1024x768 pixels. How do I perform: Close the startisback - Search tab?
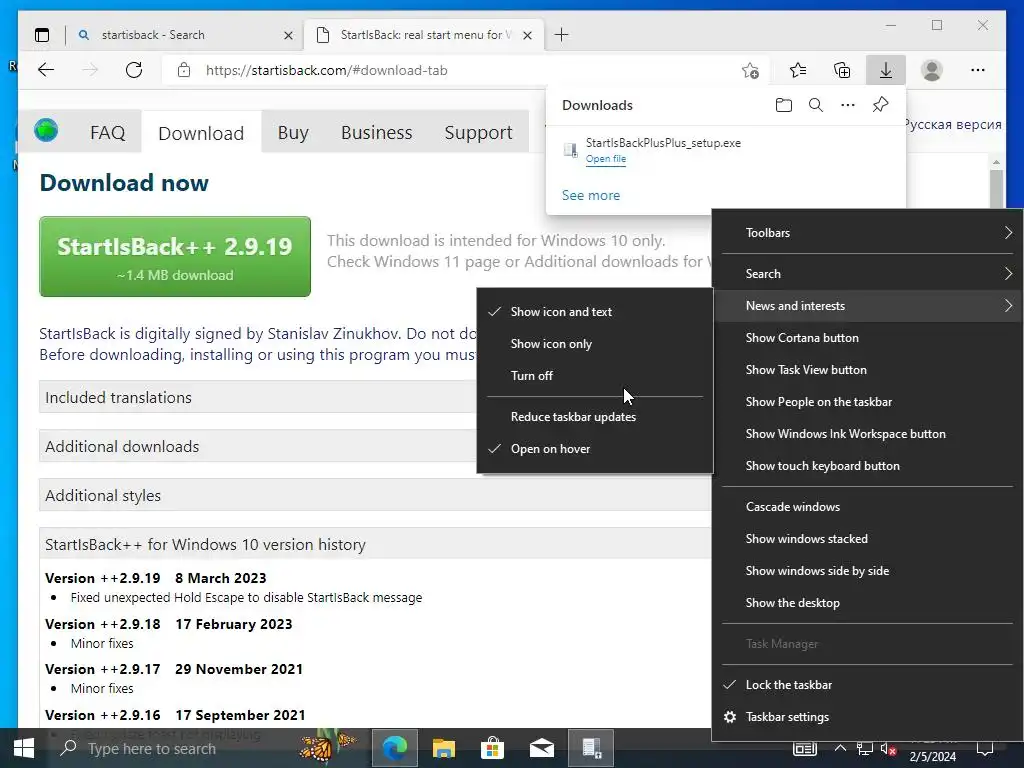288,35
